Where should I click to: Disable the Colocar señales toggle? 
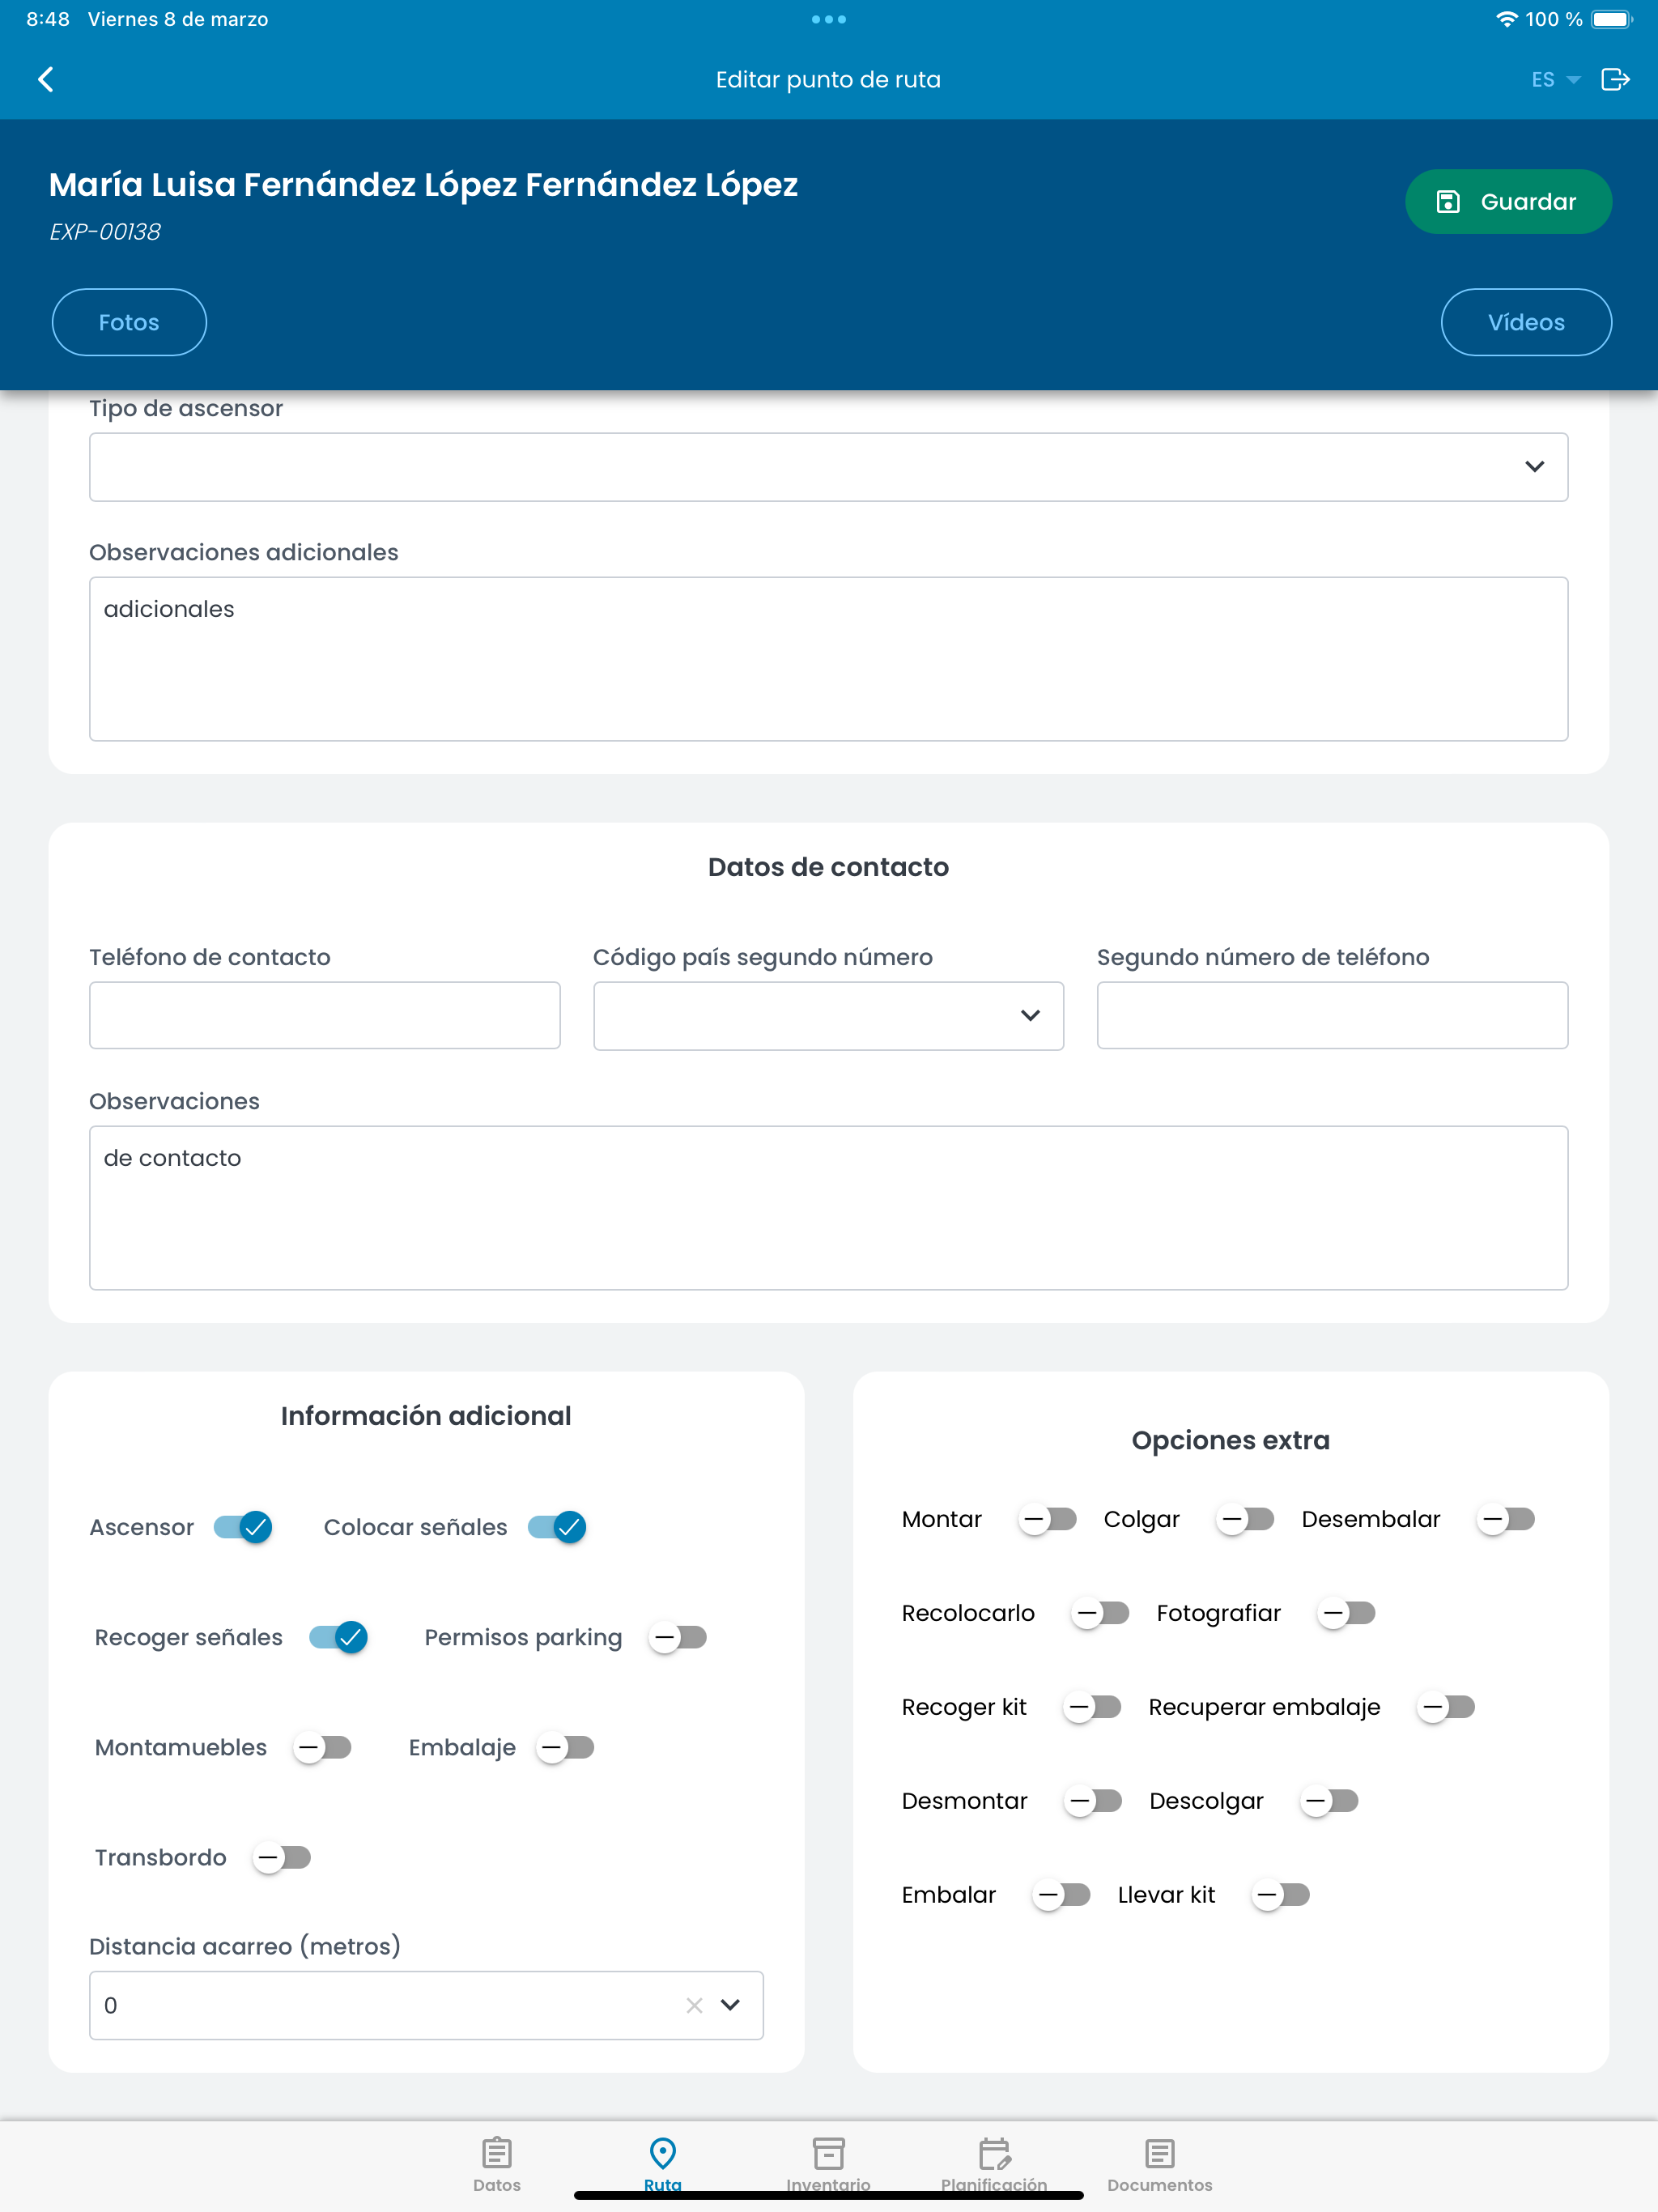click(557, 1527)
